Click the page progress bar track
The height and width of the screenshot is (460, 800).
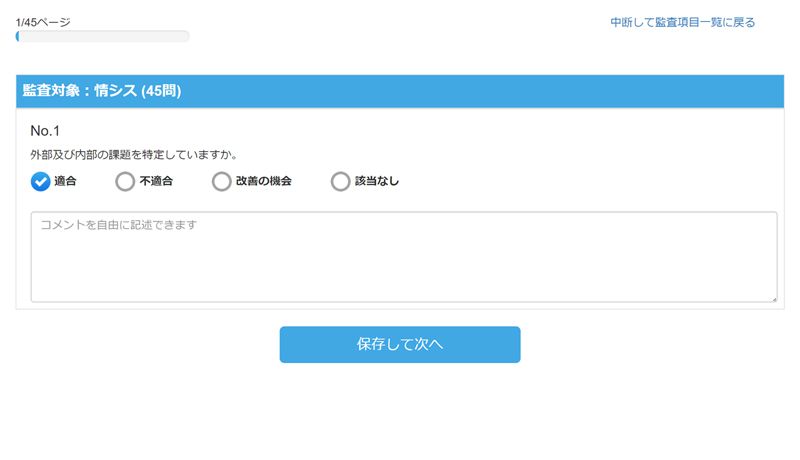click(x=103, y=36)
